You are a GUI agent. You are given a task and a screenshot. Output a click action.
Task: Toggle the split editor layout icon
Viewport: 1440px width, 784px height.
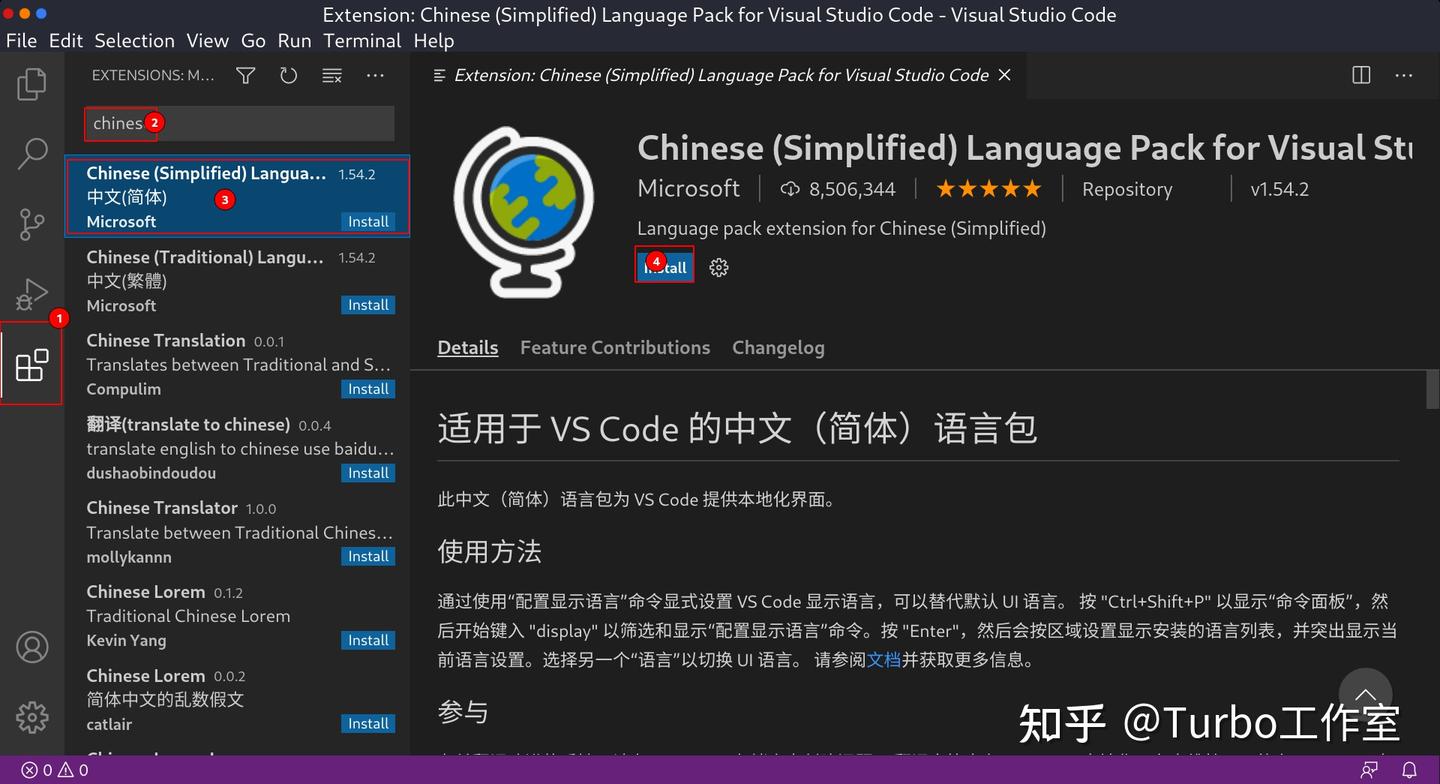pyautogui.click(x=1361, y=75)
